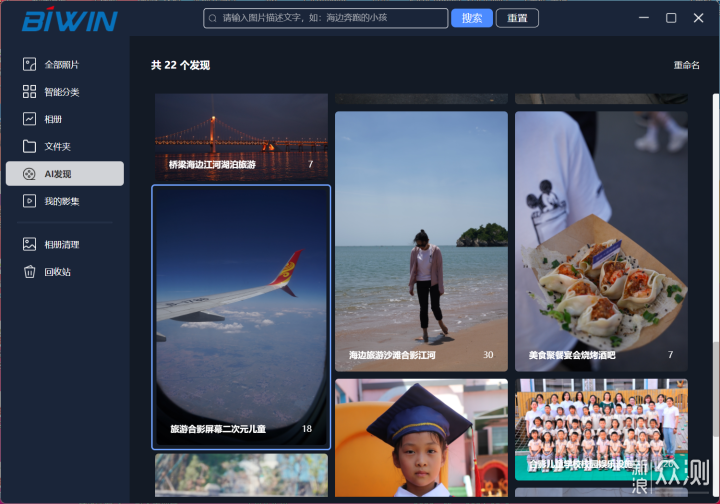This screenshot has width=720, height=504.
Task: Open the graduation cap child photo album
Action: pyautogui.click(x=421, y=437)
